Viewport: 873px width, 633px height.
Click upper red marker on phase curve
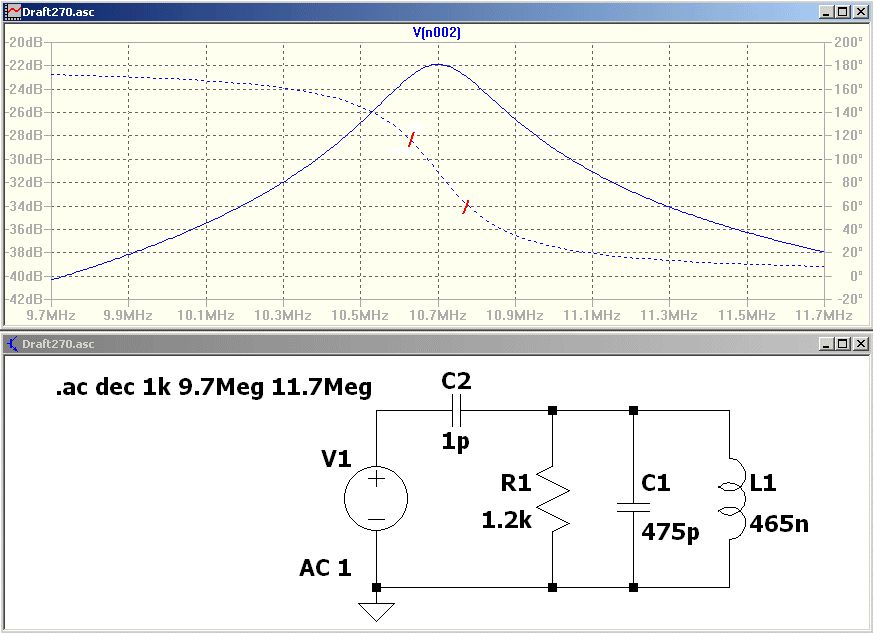pos(411,139)
